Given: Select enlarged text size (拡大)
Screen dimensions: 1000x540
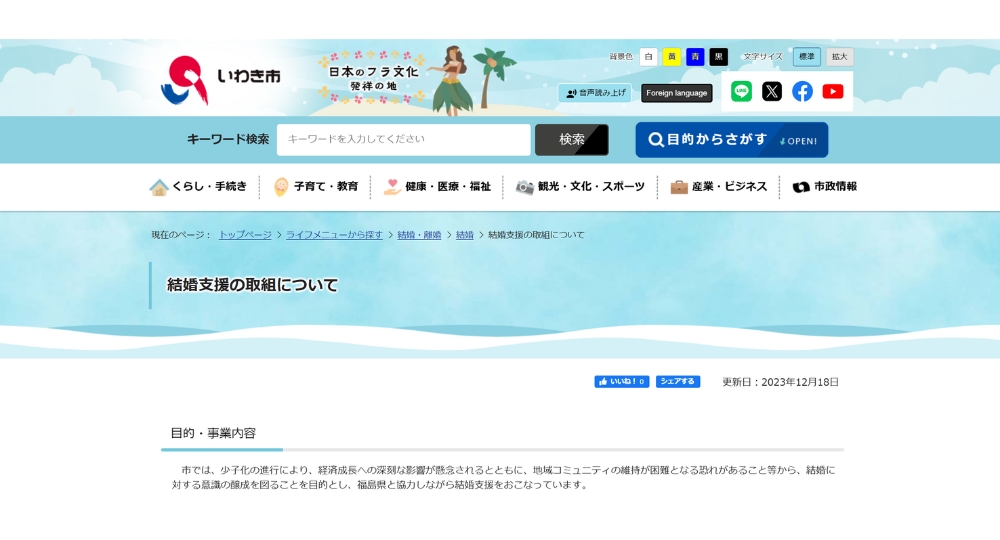Looking at the screenshot, I should pos(840,57).
